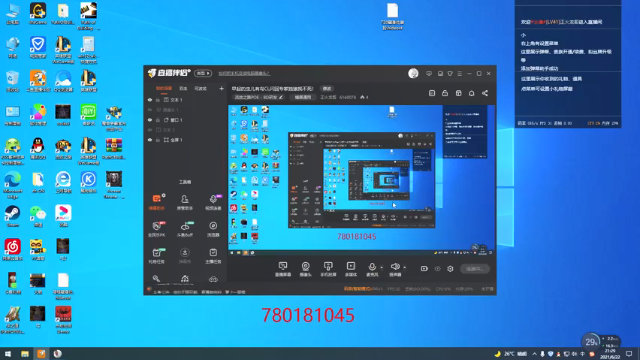Click the pill button right of category pill
Screen dimensions: 640x360
pos(303,98)
